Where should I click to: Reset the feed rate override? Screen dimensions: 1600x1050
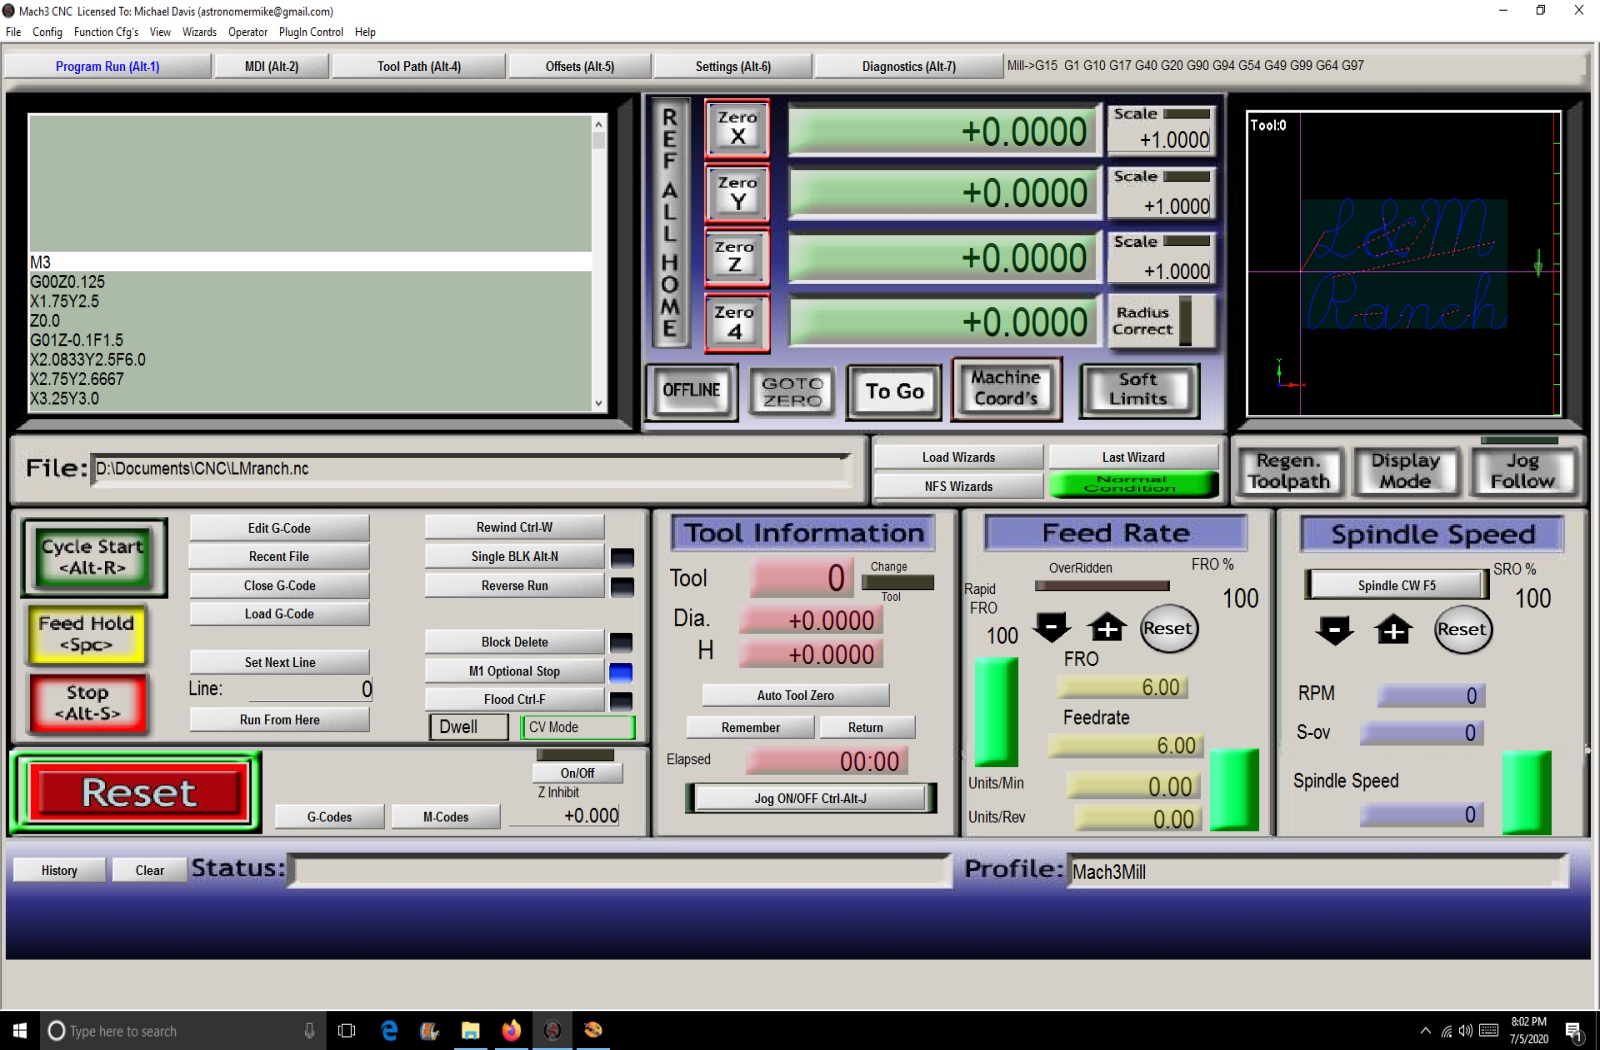(x=1168, y=628)
